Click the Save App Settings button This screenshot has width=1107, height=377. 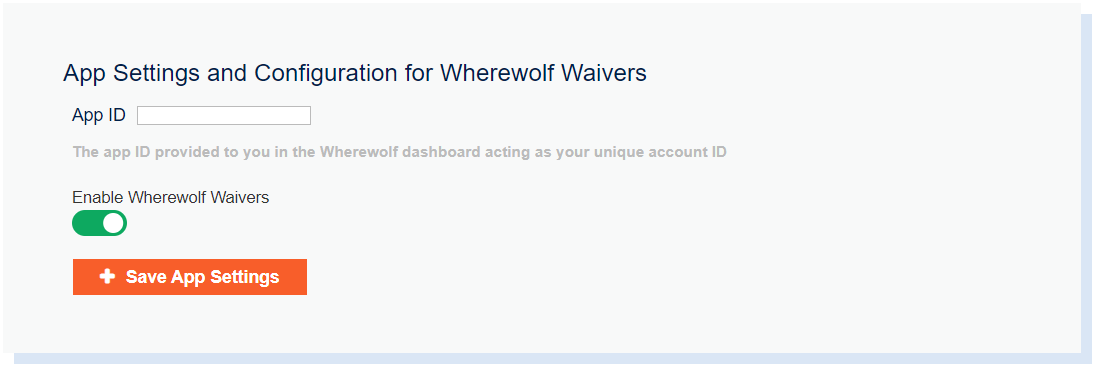190,277
